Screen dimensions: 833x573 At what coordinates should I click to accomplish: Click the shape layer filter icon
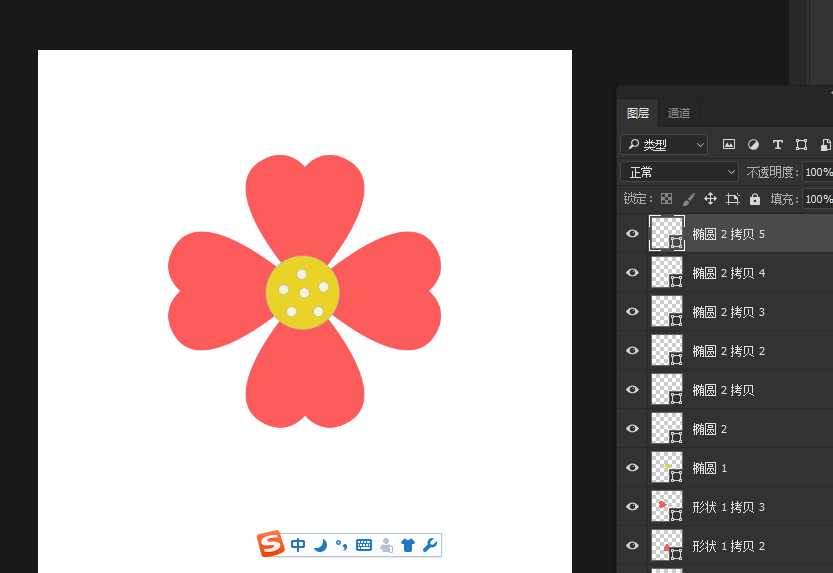pyautogui.click(x=801, y=144)
